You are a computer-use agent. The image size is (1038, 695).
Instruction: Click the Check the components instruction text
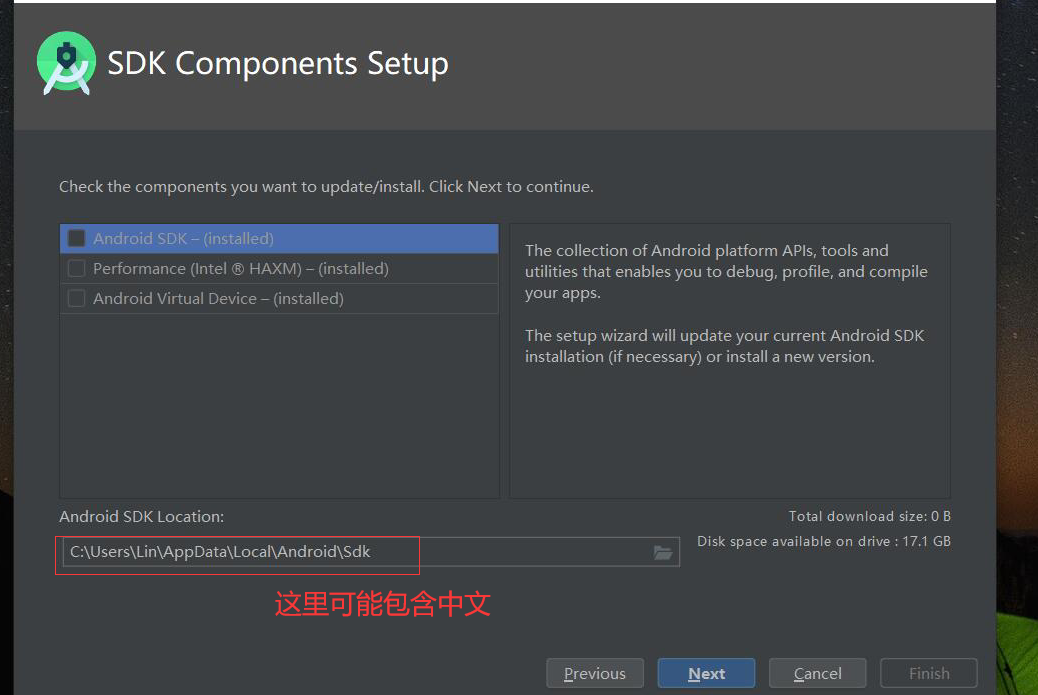pyautogui.click(x=326, y=187)
